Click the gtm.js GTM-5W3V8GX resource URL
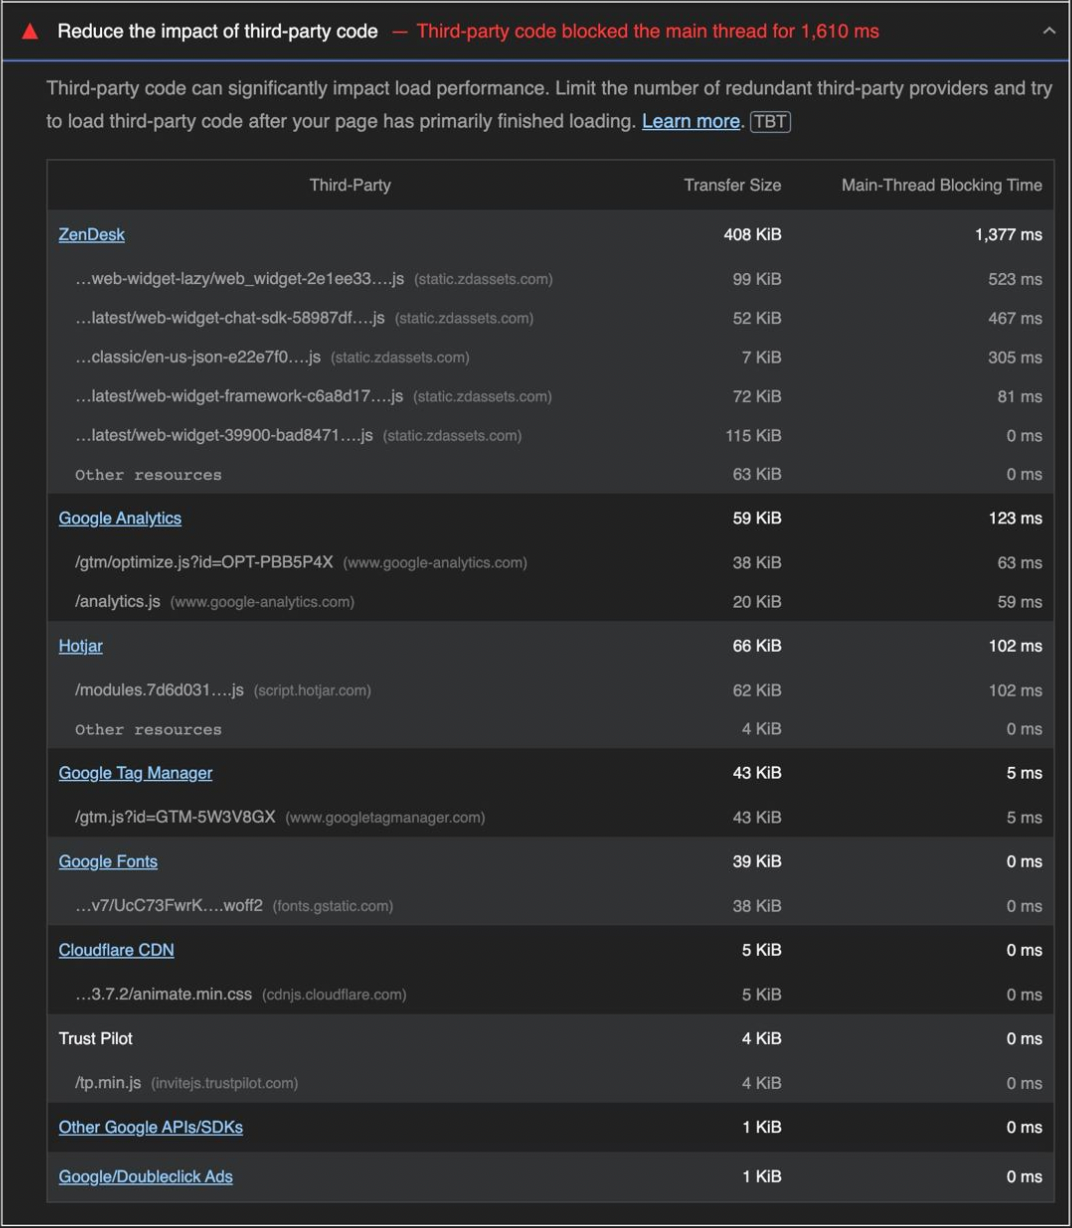 coord(175,818)
